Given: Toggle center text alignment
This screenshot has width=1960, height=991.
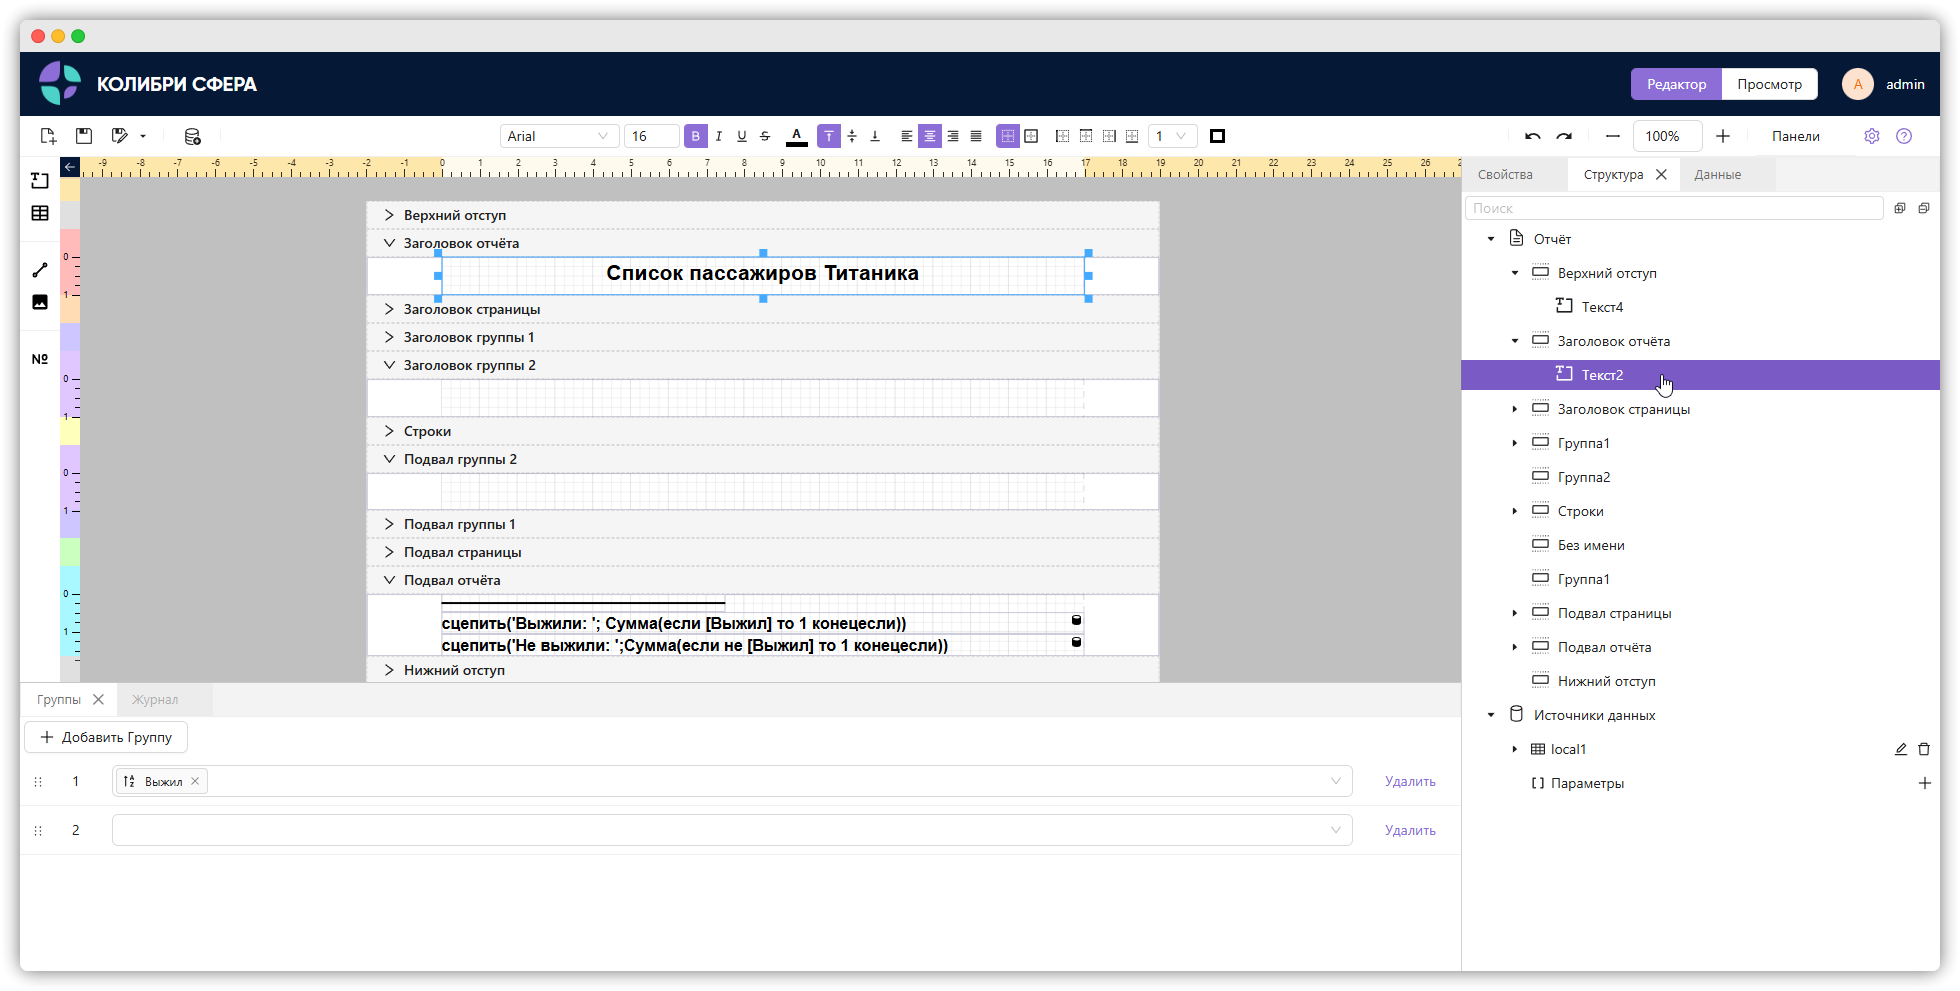Looking at the screenshot, I should (x=930, y=136).
